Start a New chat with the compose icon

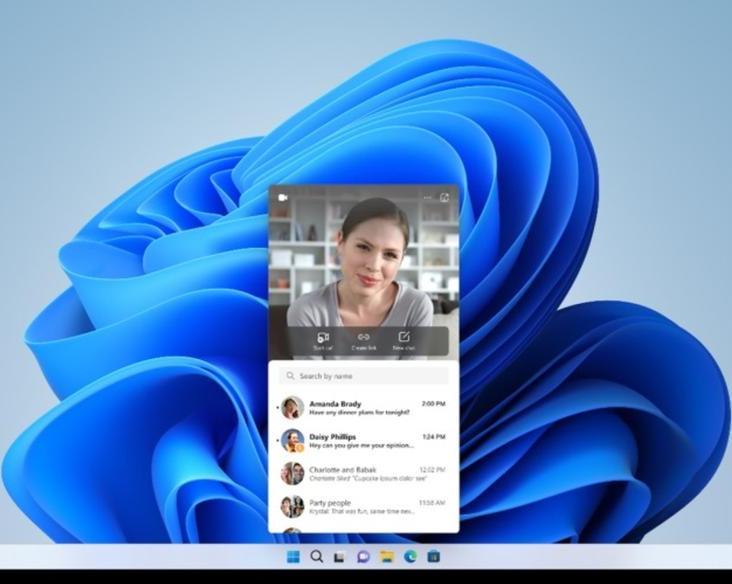click(x=404, y=337)
